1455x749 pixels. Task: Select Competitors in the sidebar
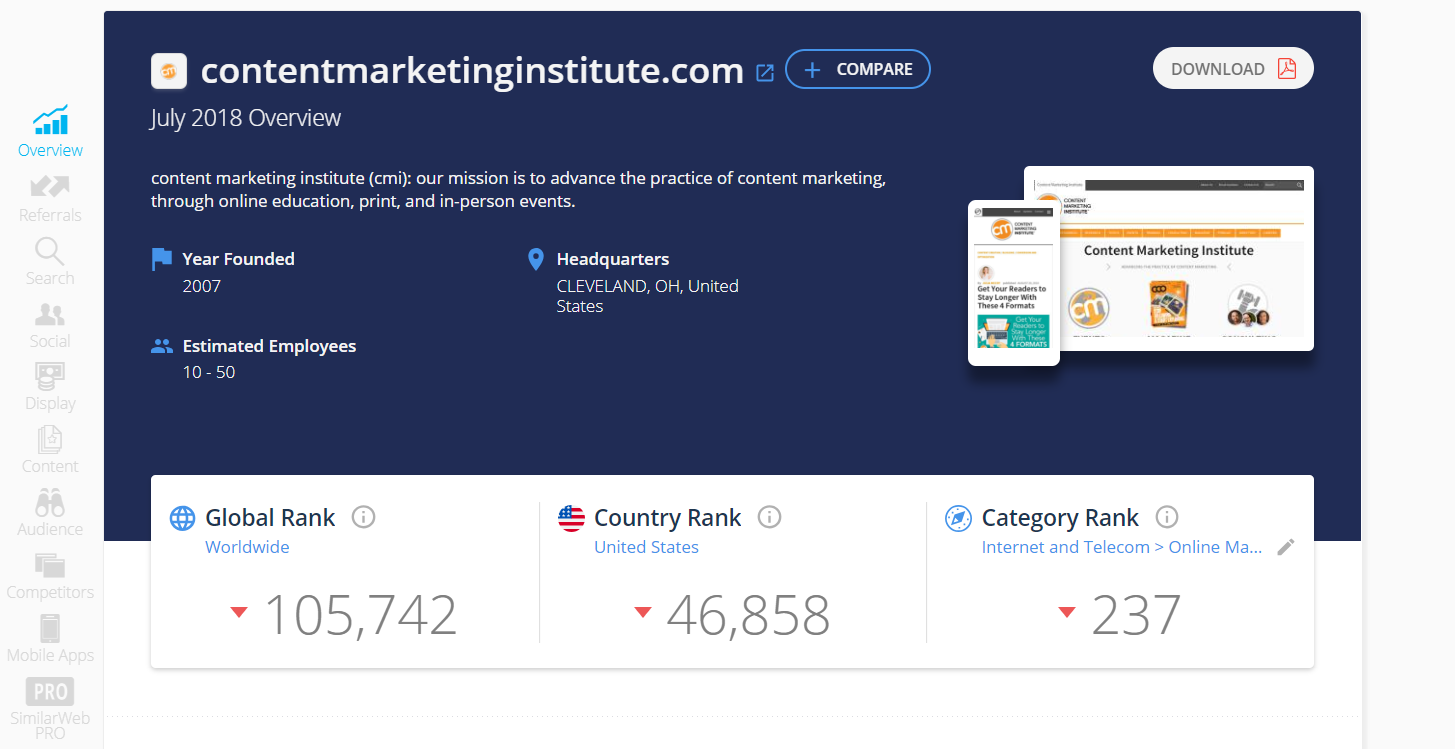[x=50, y=576]
